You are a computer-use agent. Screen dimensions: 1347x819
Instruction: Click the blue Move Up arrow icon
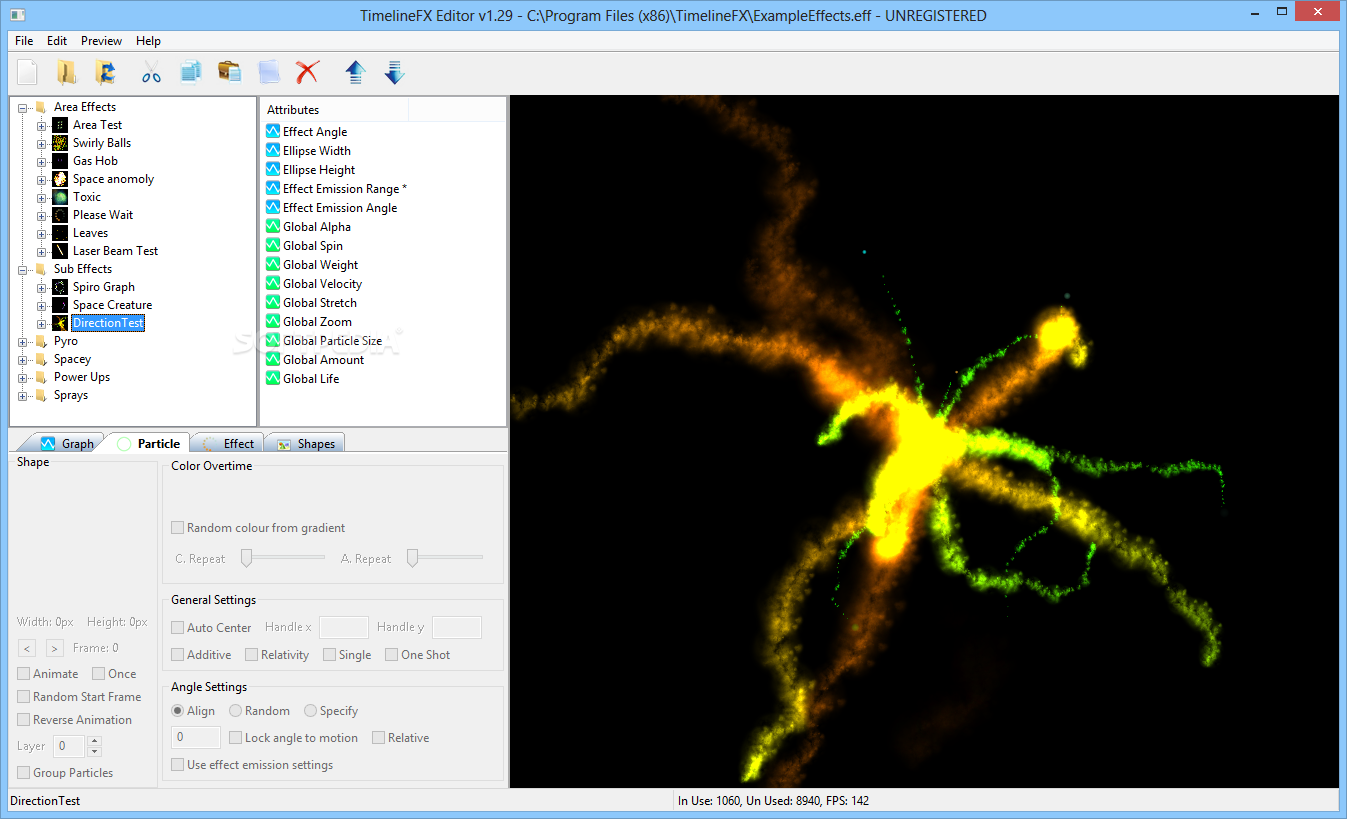point(355,72)
